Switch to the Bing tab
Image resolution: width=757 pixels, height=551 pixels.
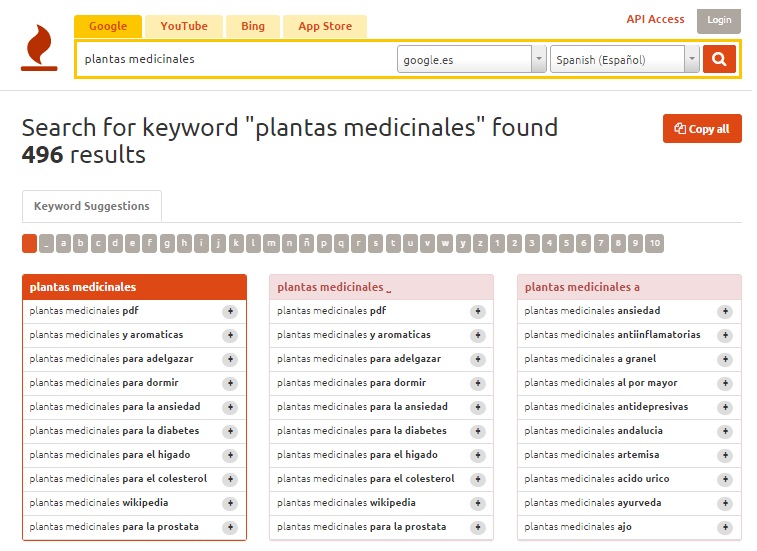click(x=254, y=27)
